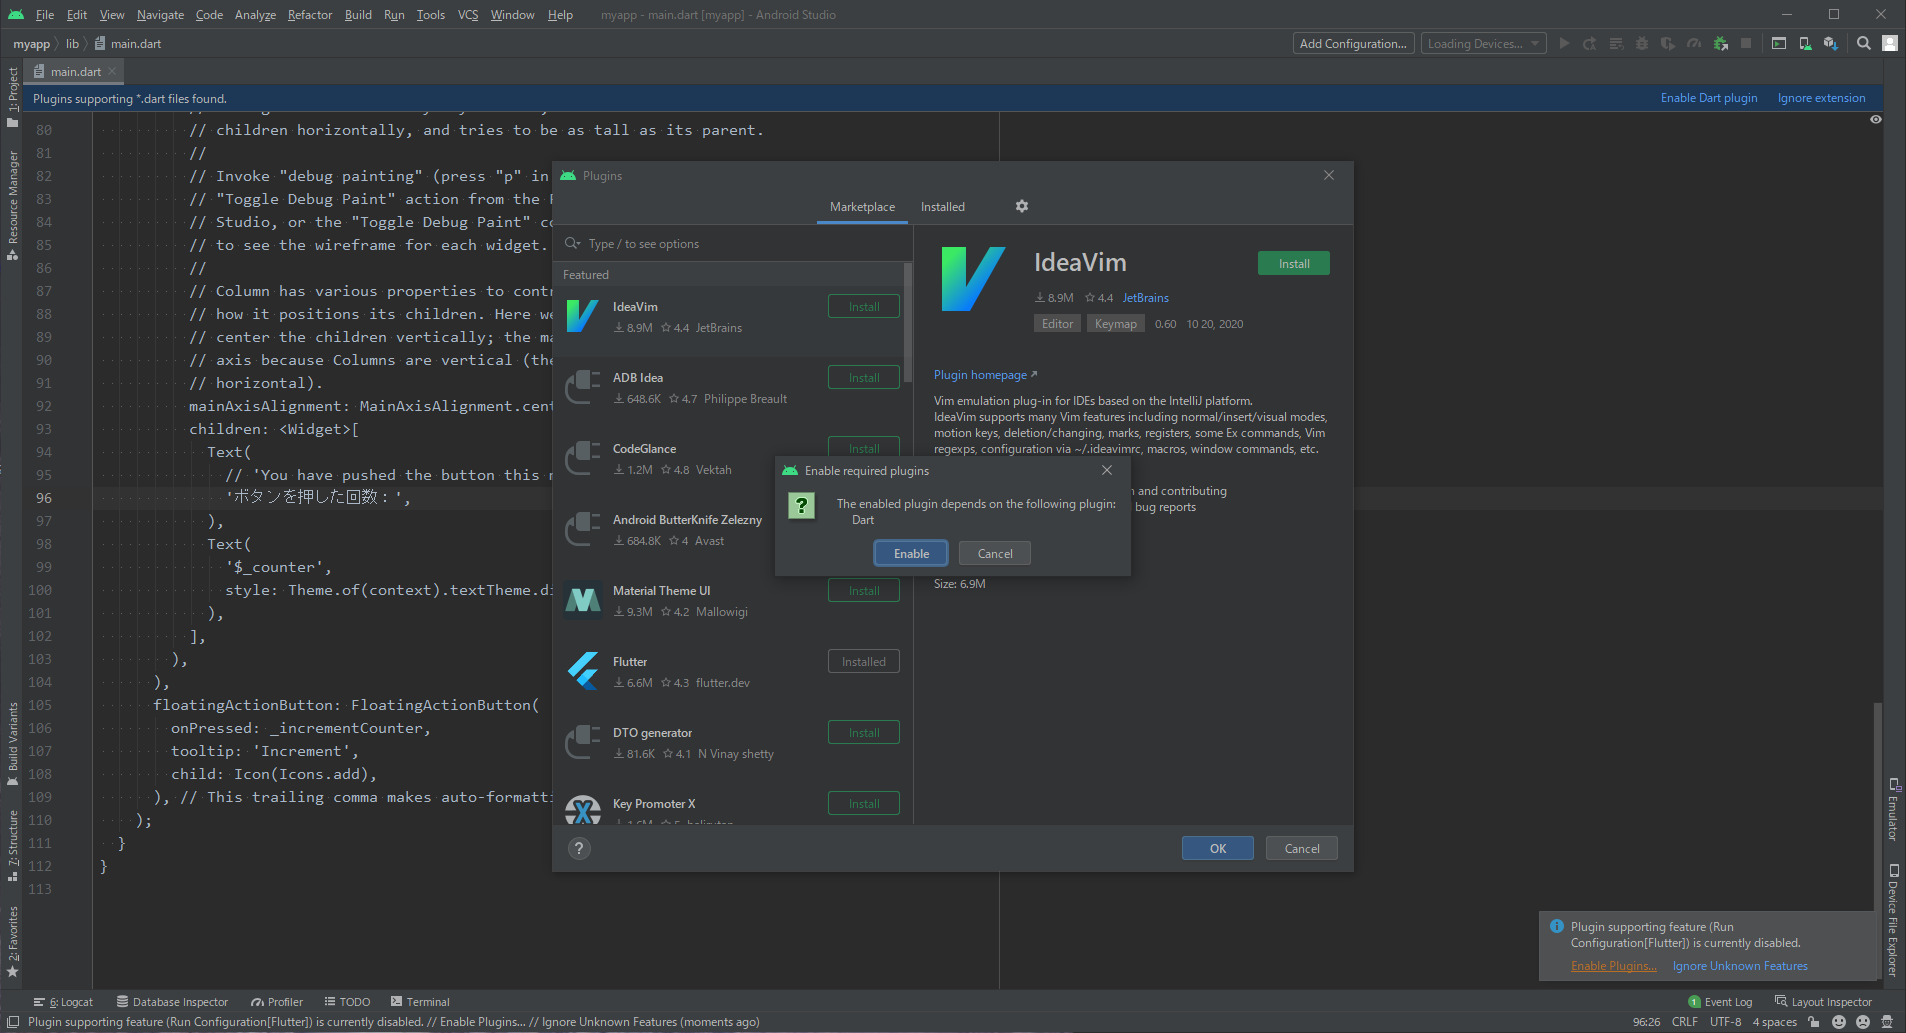Open the SDK Manager cube icon
Image resolution: width=1906 pixels, height=1033 pixels.
pos(1831,44)
